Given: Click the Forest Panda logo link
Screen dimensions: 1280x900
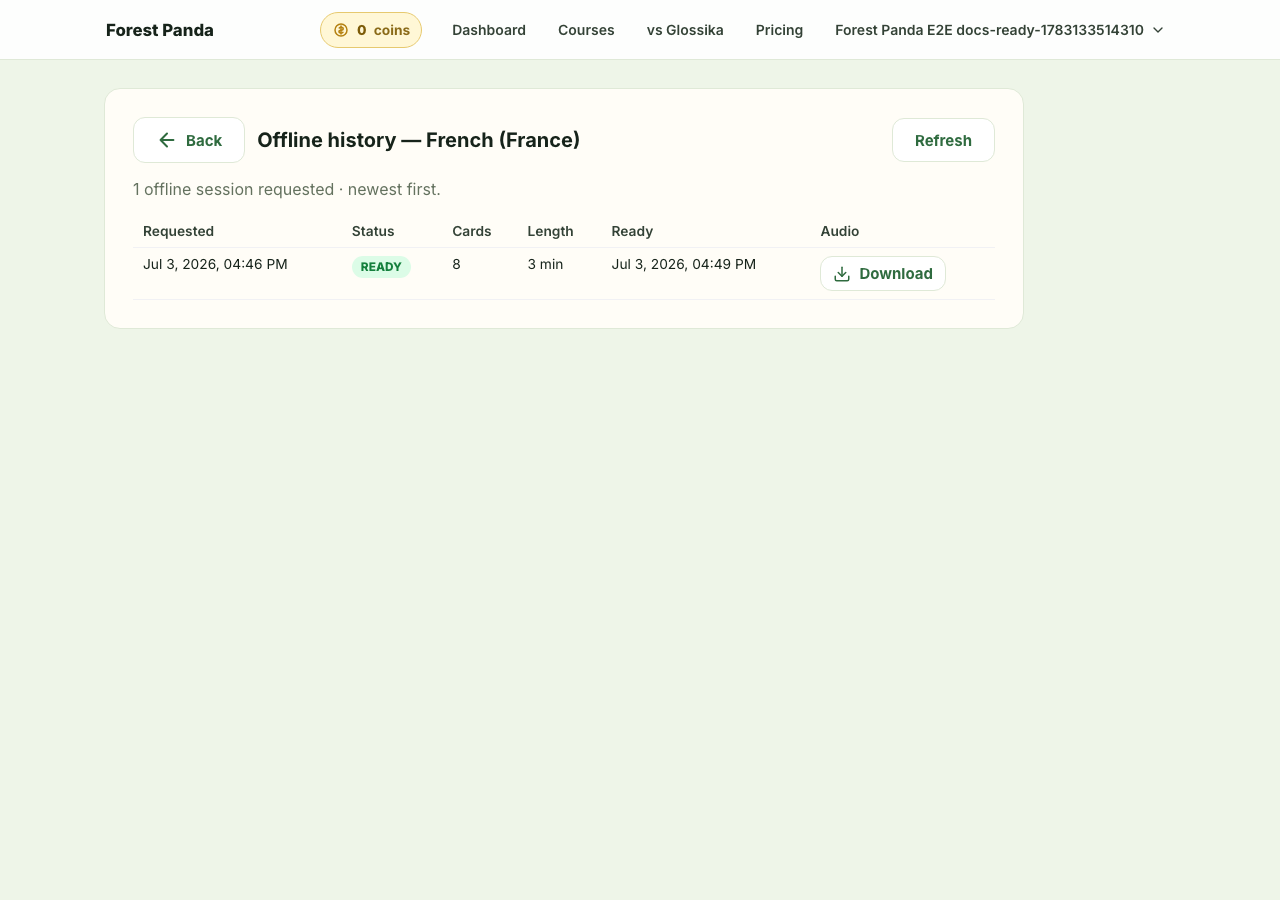Looking at the screenshot, I should [160, 30].
